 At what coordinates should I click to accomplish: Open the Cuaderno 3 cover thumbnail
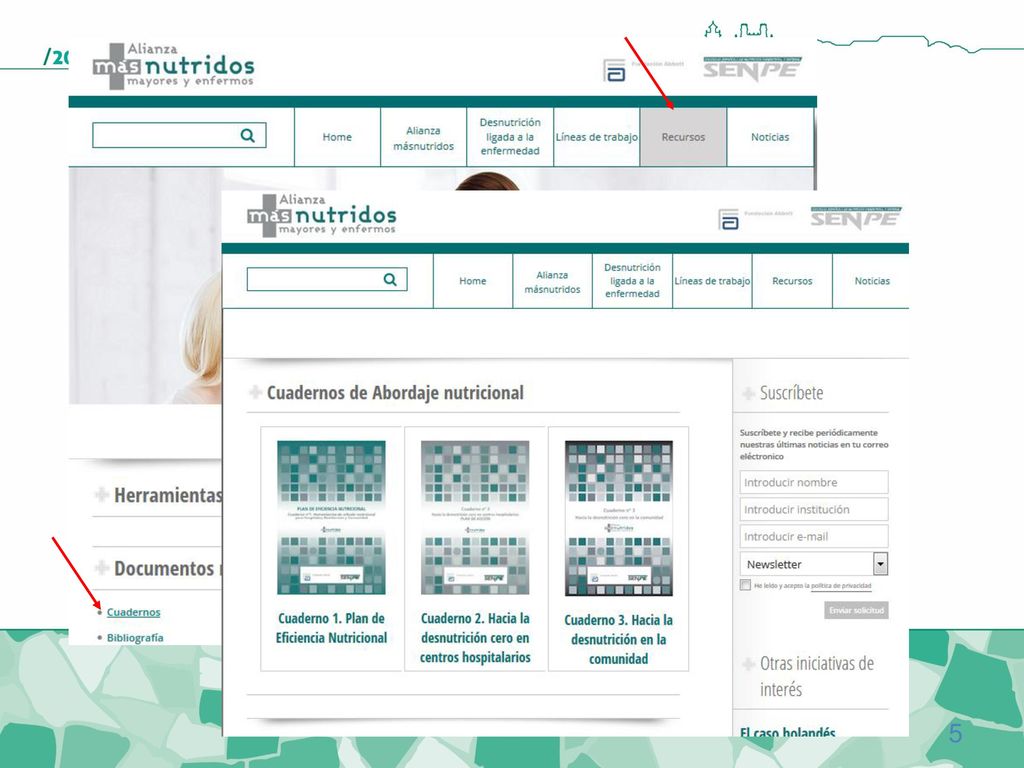pos(618,518)
